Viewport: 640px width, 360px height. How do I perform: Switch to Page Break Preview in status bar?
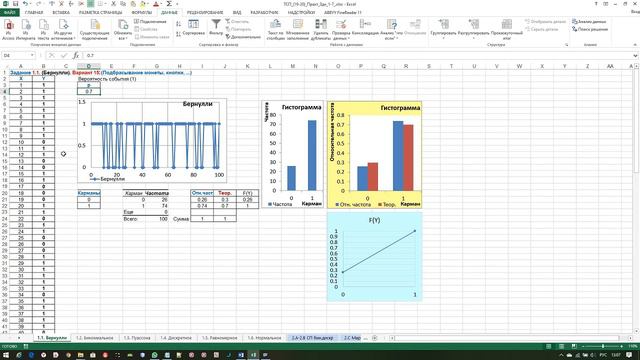pos(574,346)
